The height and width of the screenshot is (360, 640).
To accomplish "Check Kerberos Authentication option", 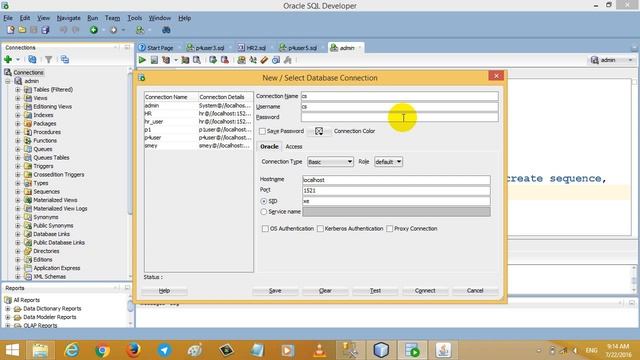I will 320,229.
